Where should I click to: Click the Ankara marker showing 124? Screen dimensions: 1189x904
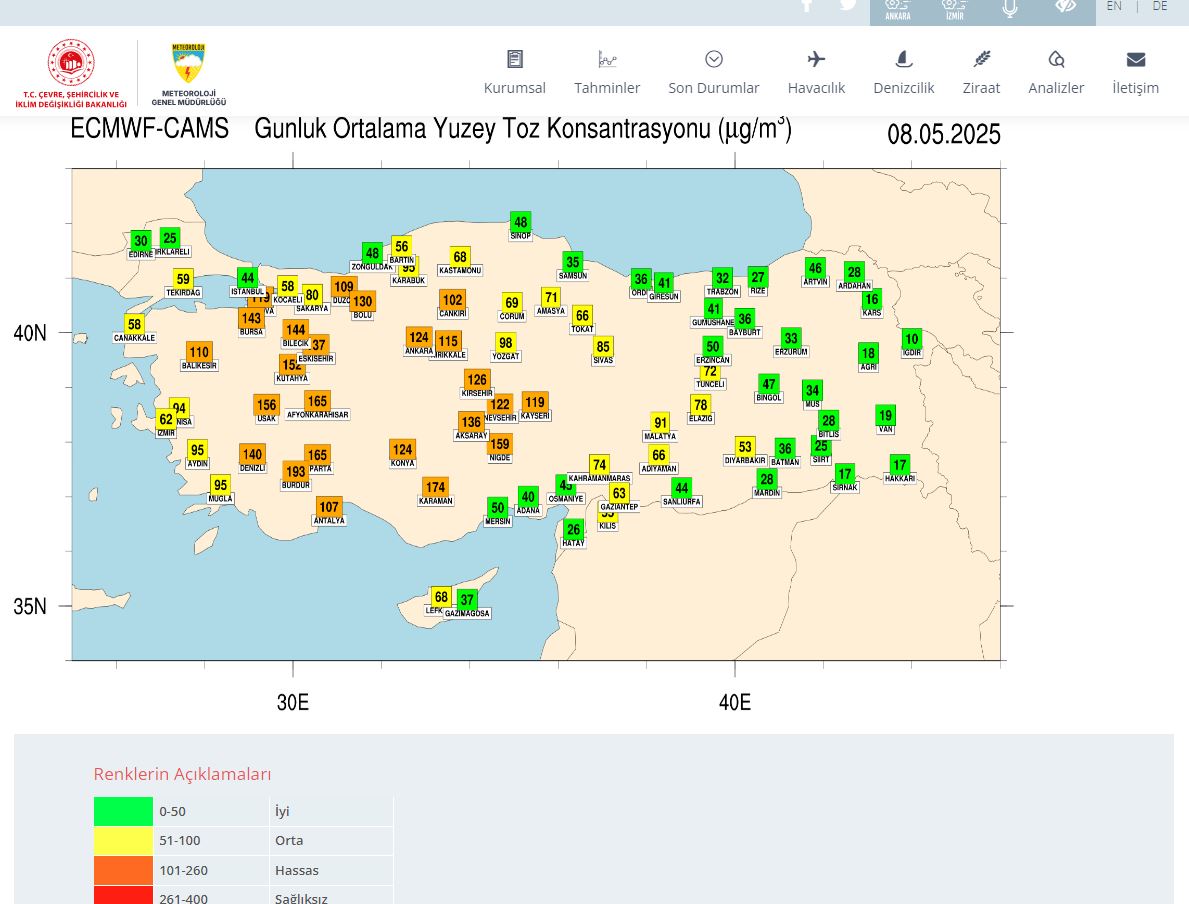pyautogui.click(x=419, y=337)
